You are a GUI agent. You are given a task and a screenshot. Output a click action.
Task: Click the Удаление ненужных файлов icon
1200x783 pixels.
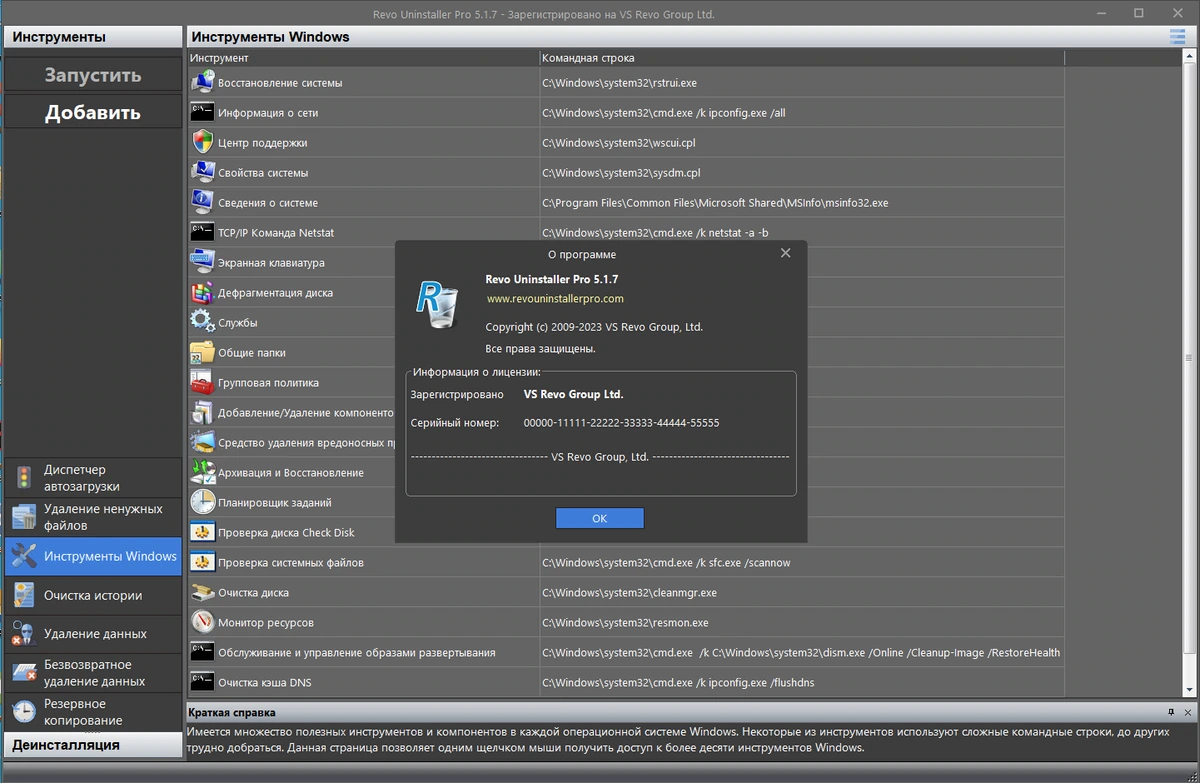point(24,517)
